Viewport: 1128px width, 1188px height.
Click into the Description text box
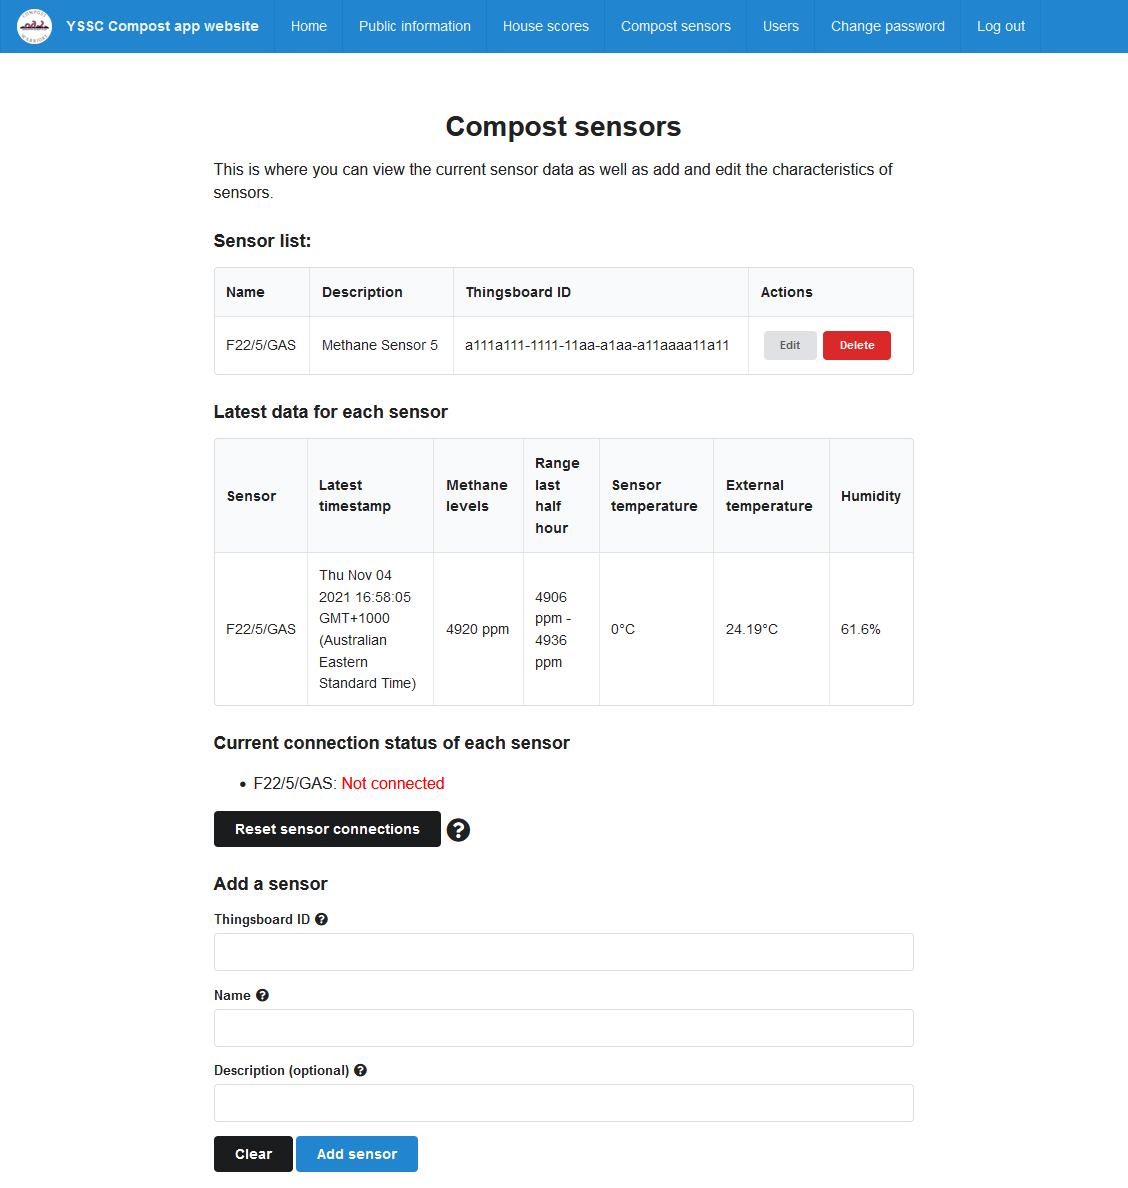[x=563, y=1103]
